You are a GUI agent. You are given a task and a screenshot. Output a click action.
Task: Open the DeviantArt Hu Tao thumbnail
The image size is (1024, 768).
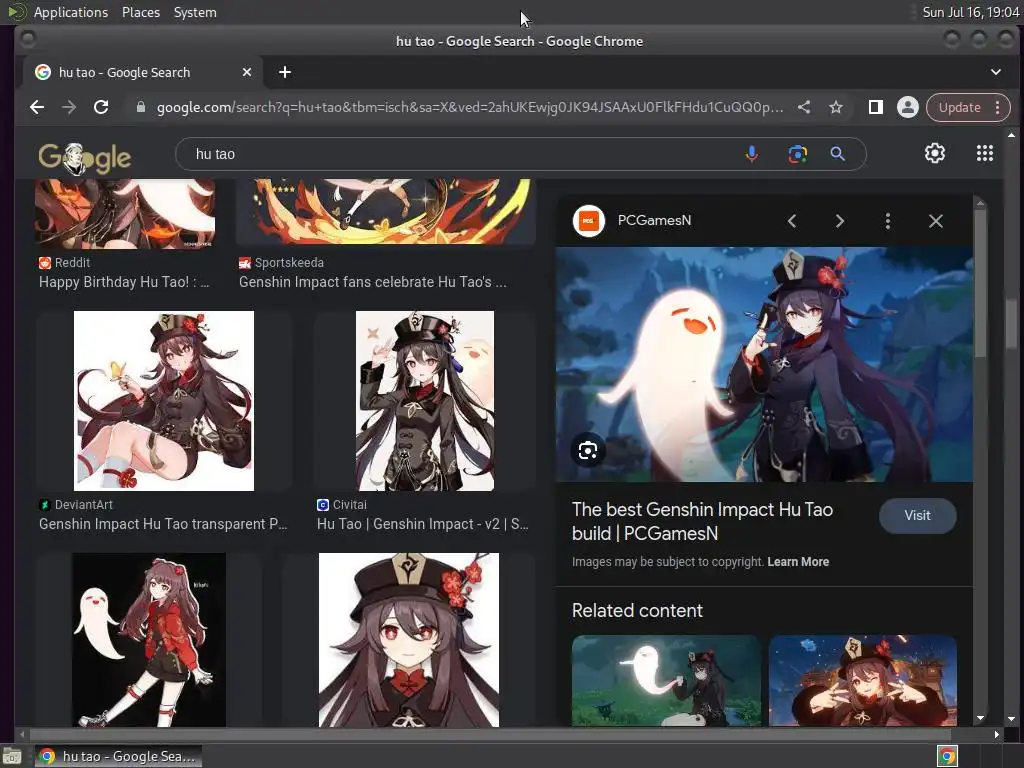[164, 401]
